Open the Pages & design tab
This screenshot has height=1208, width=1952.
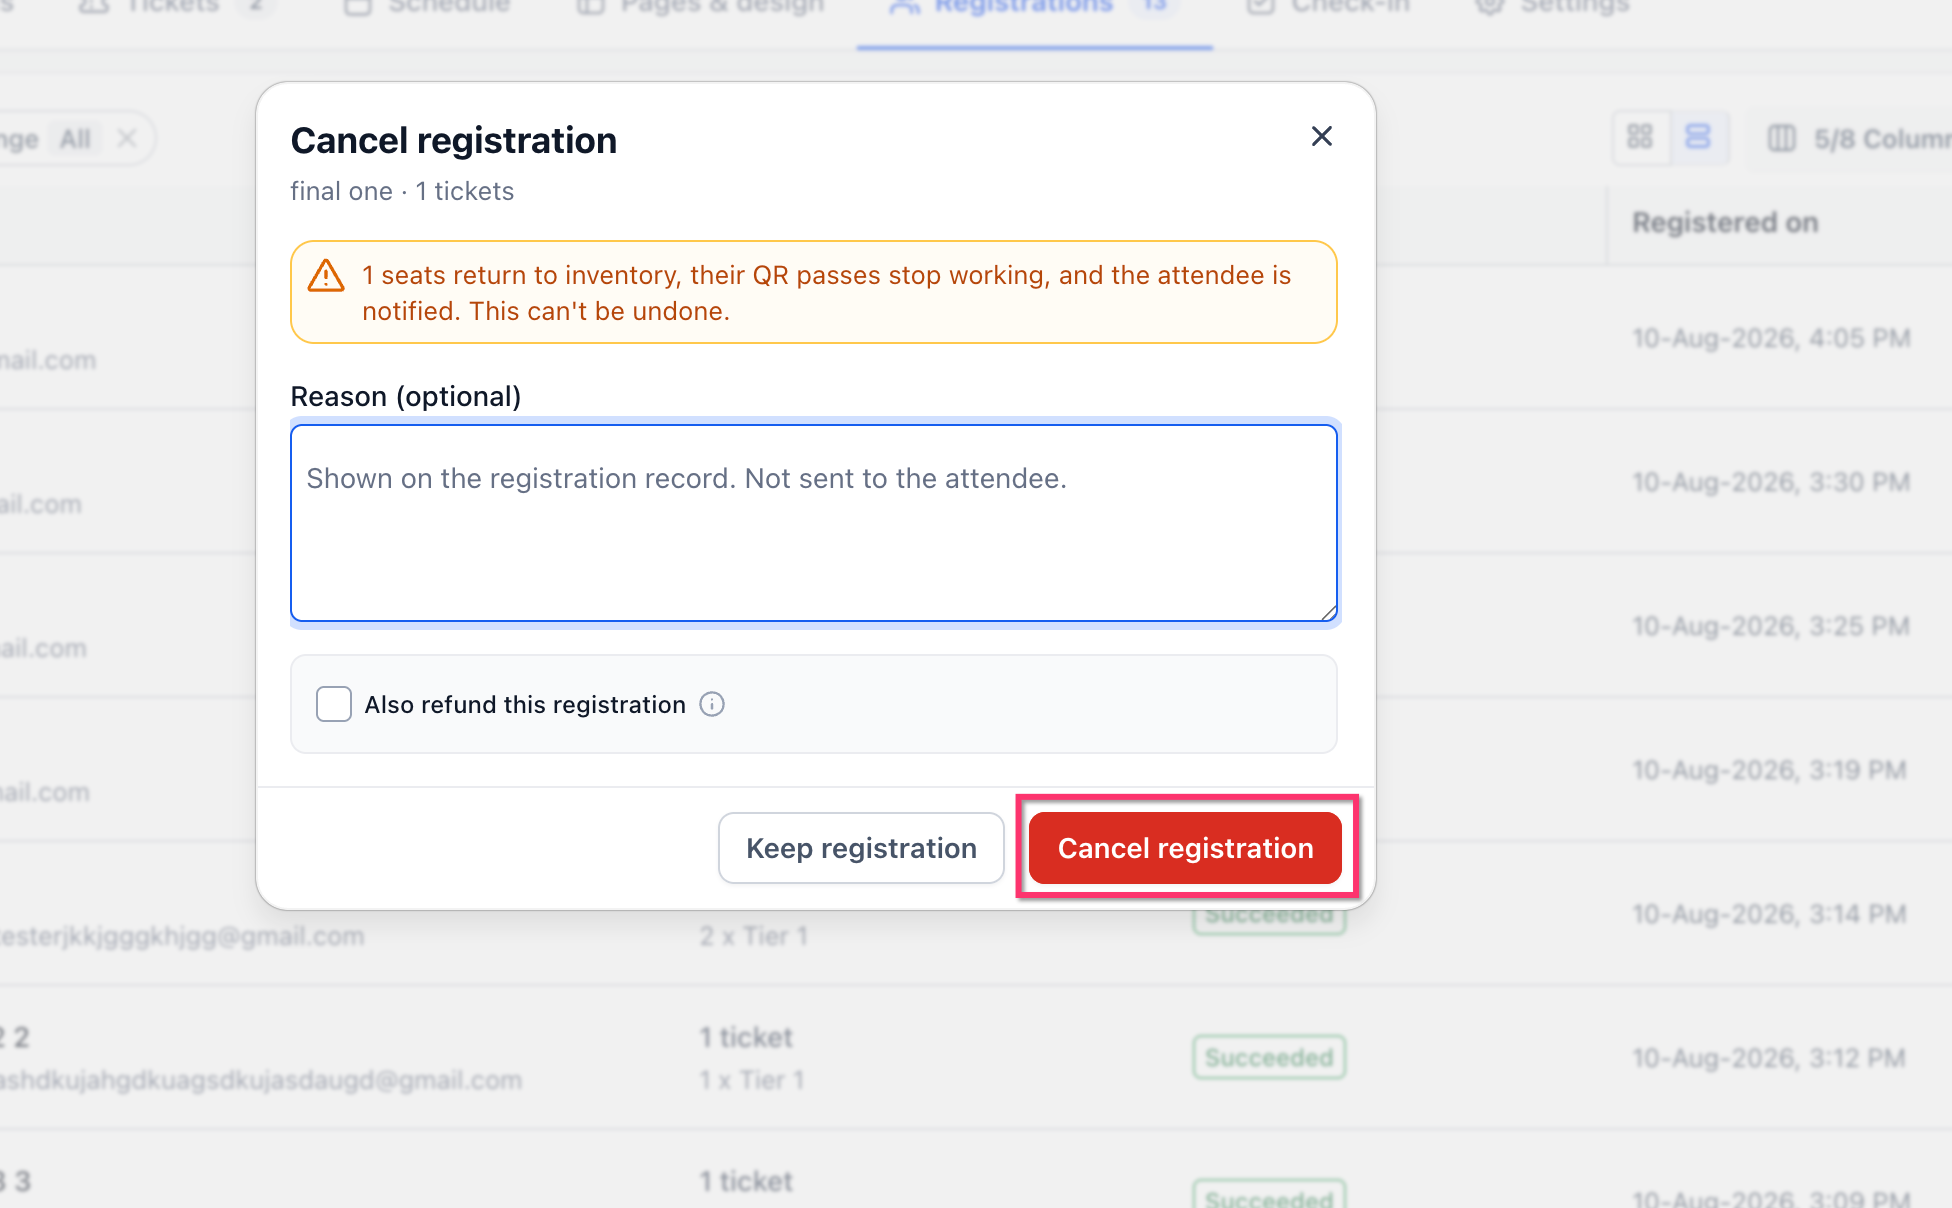[702, 8]
